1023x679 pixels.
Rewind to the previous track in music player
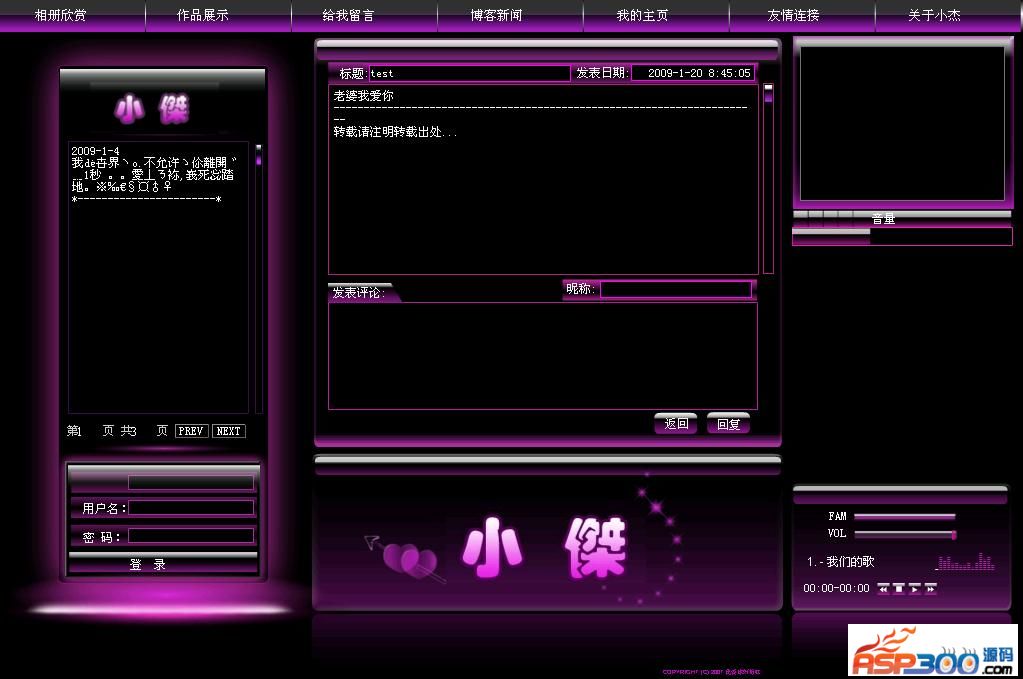click(883, 588)
